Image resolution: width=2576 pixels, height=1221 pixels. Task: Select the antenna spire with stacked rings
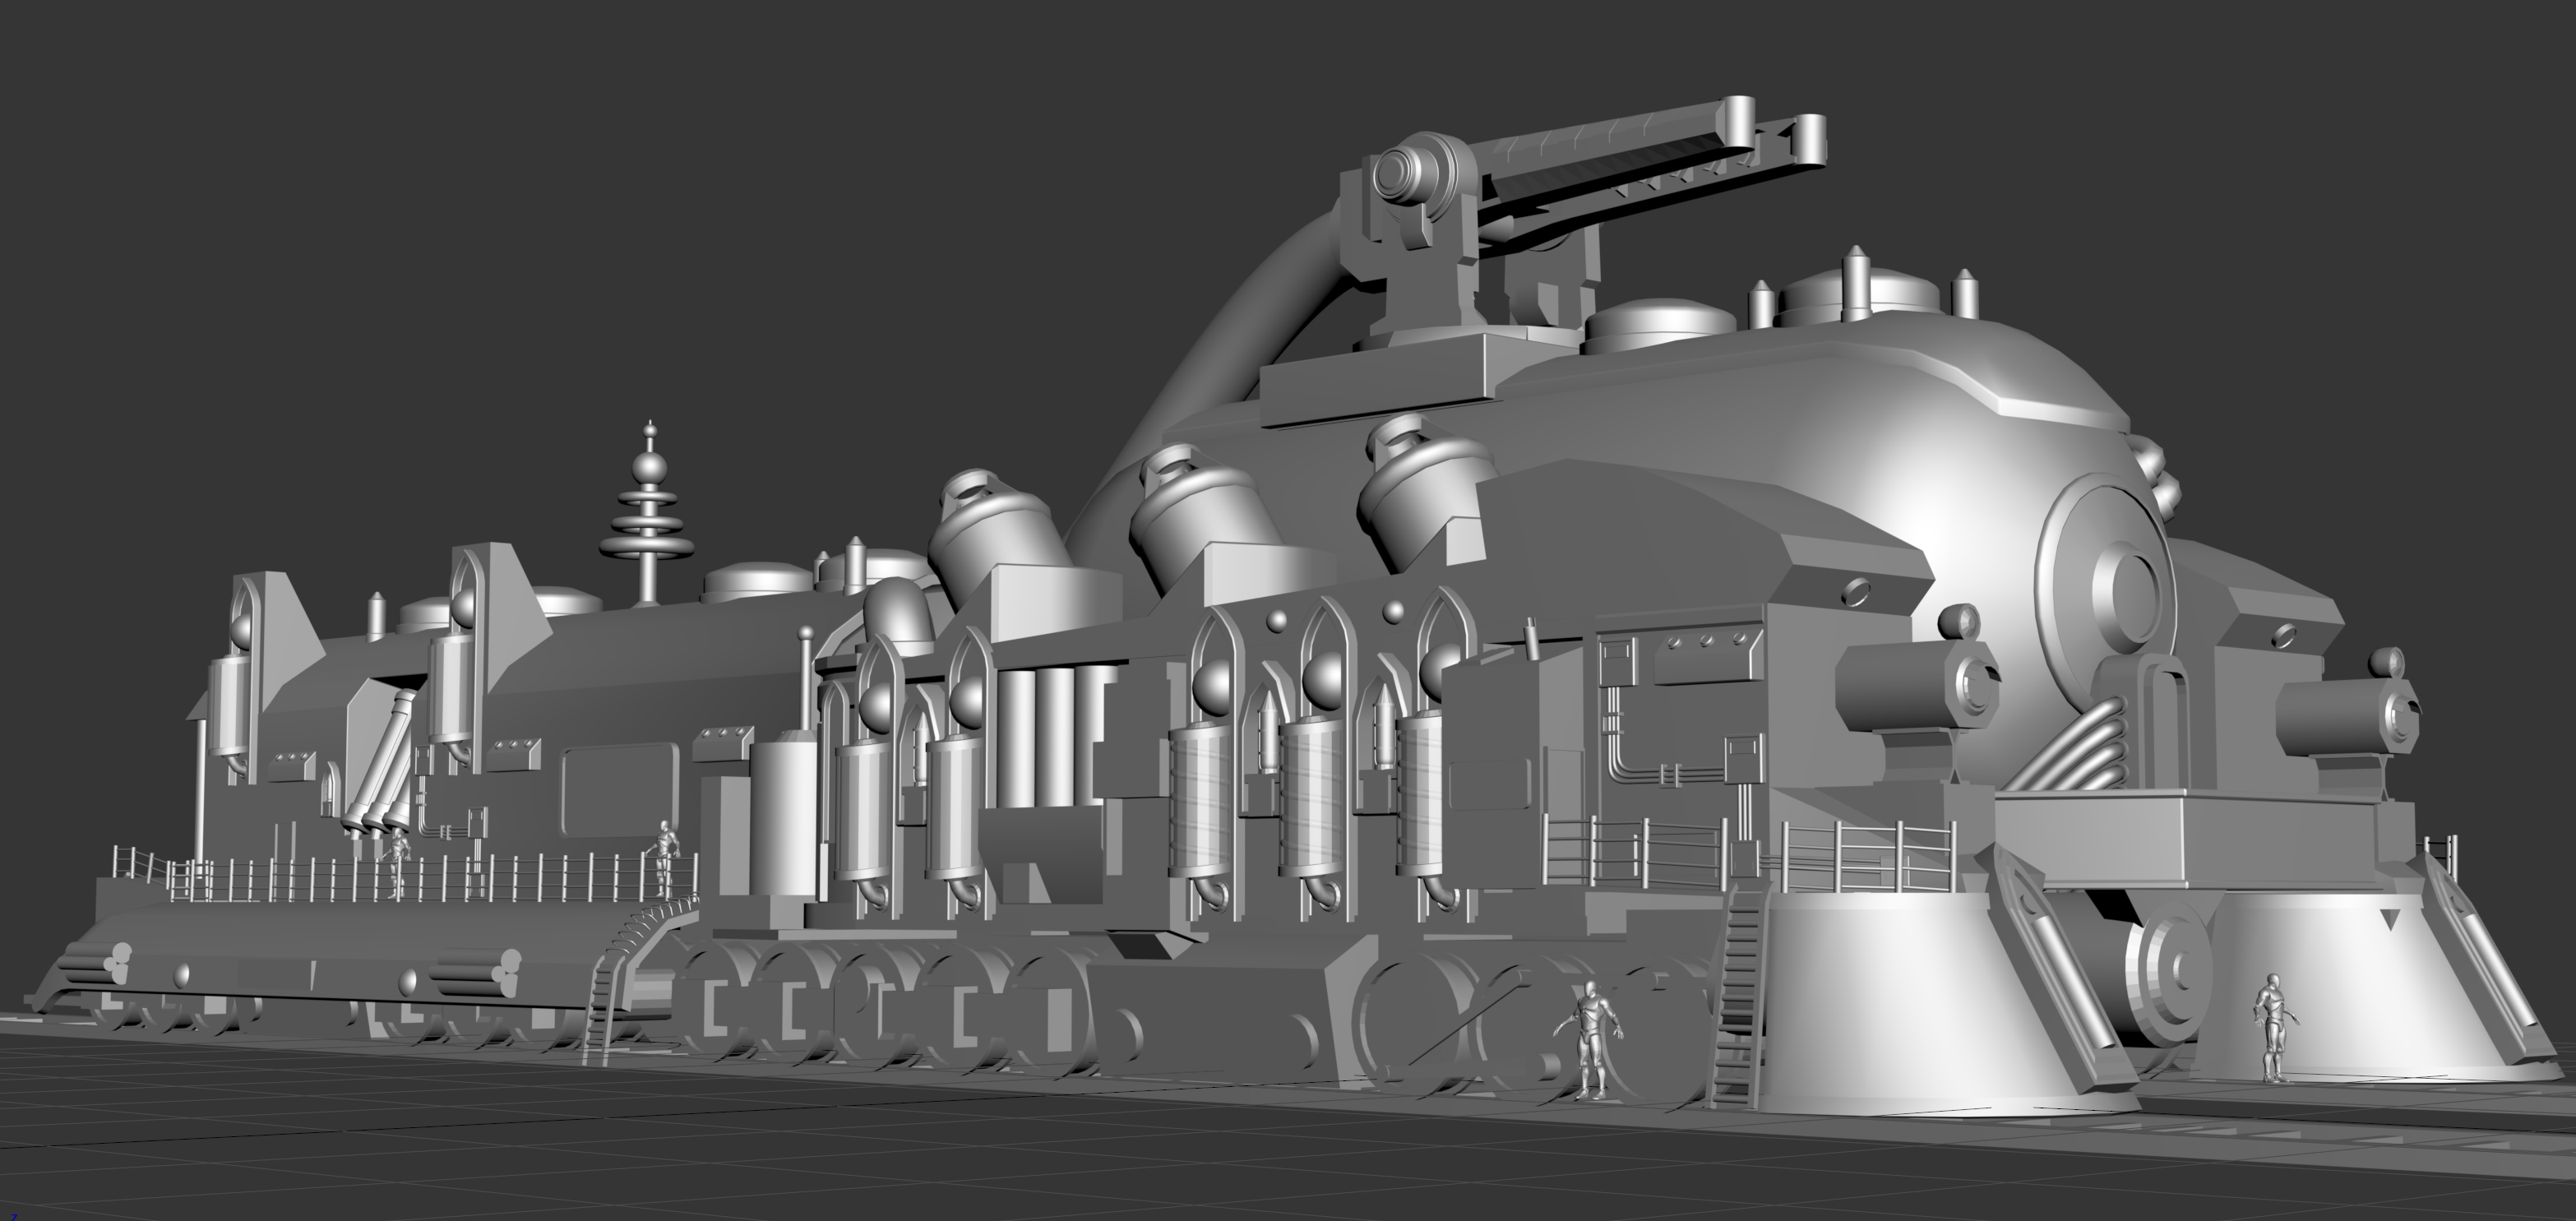[x=646, y=514]
